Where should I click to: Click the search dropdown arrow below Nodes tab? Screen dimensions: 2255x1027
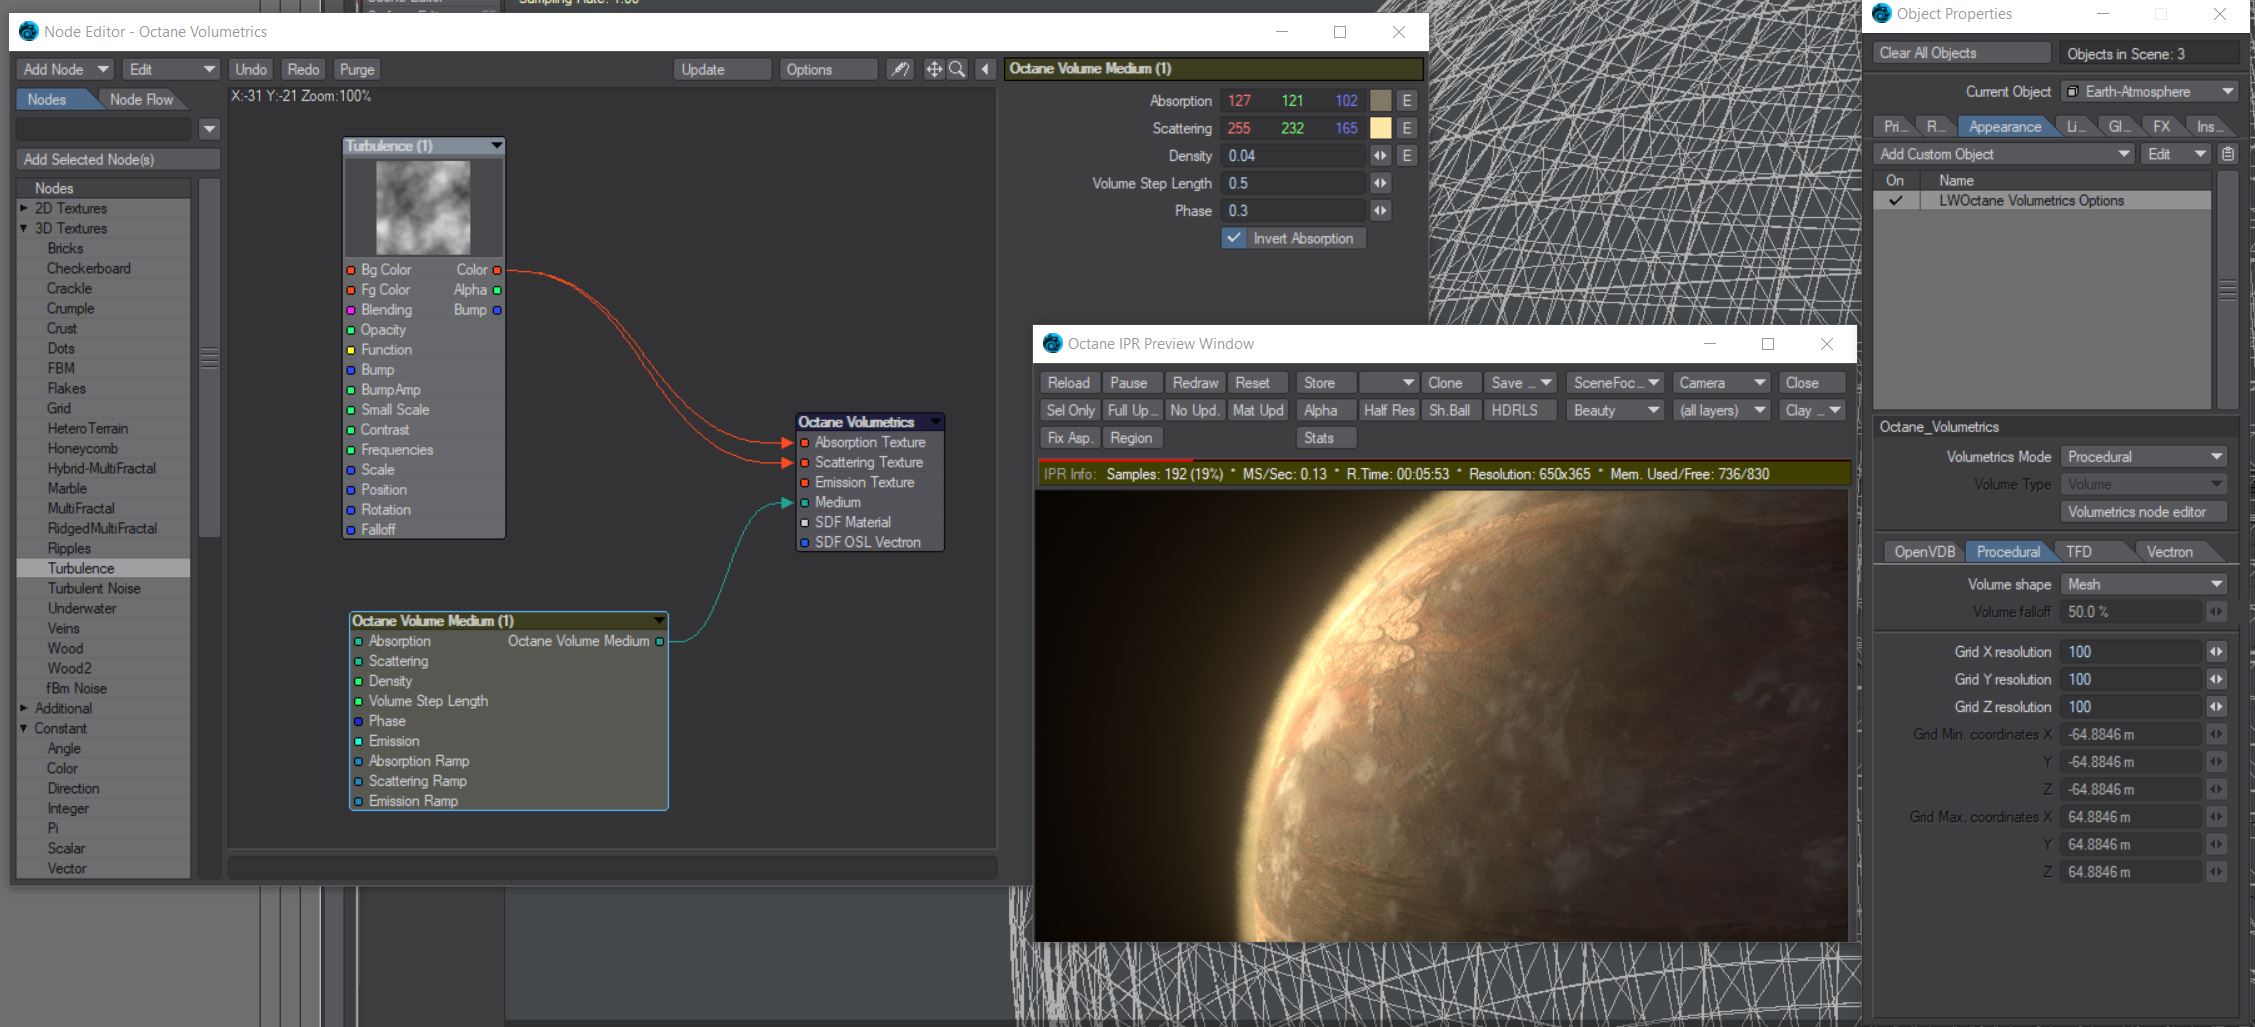[x=209, y=129]
